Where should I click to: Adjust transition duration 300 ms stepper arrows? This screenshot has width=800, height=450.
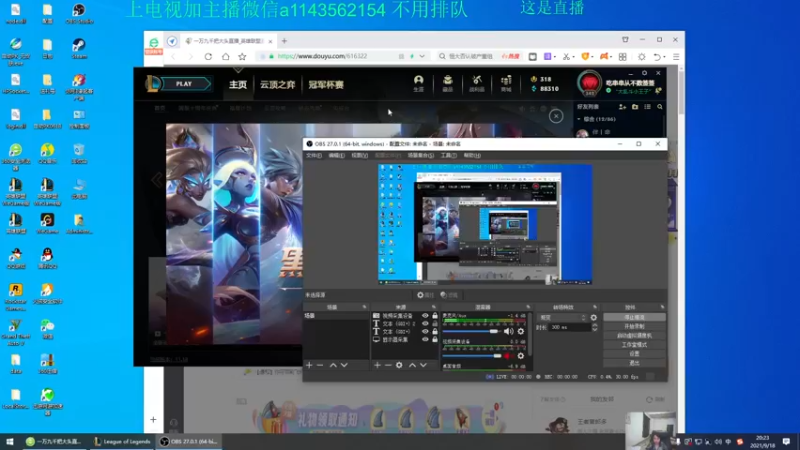pyautogui.click(x=594, y=327)
